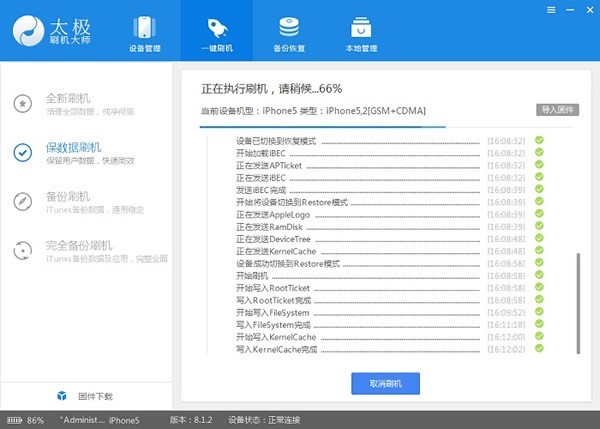Click the log list vertical scrollbar
The width and height of the screenshot is (600, 429).
point(578,303)
